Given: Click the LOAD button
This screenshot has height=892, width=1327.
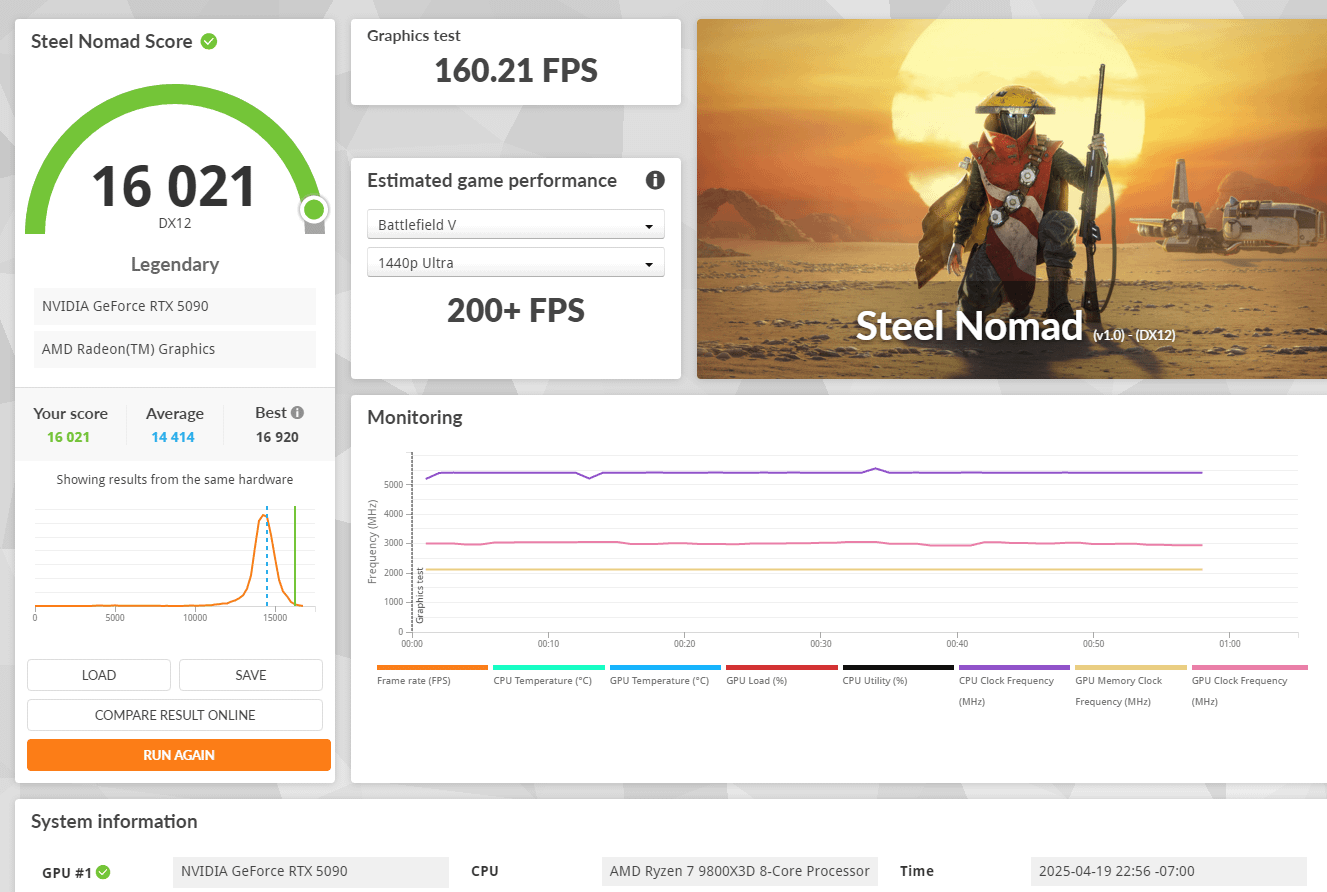Looking at the screenshot, I should (99, 675).
